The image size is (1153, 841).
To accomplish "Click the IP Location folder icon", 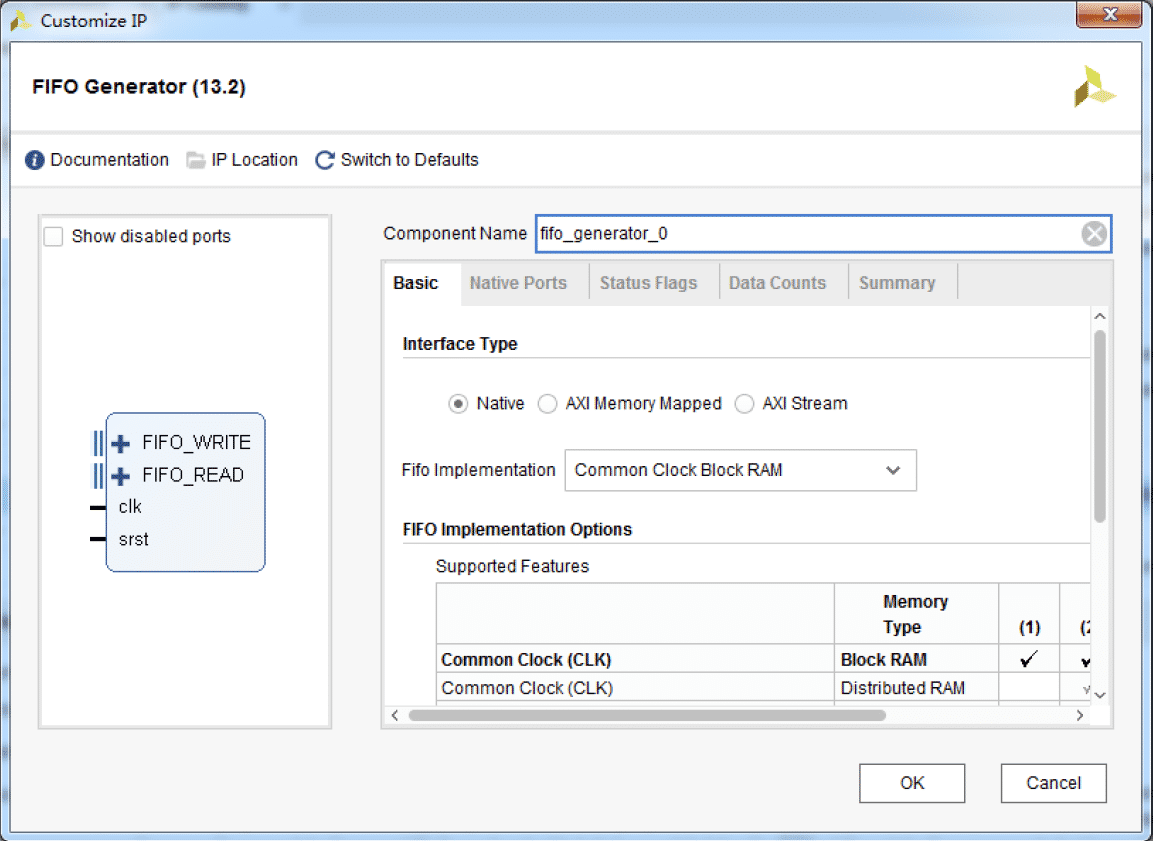I will pos(195,160).
